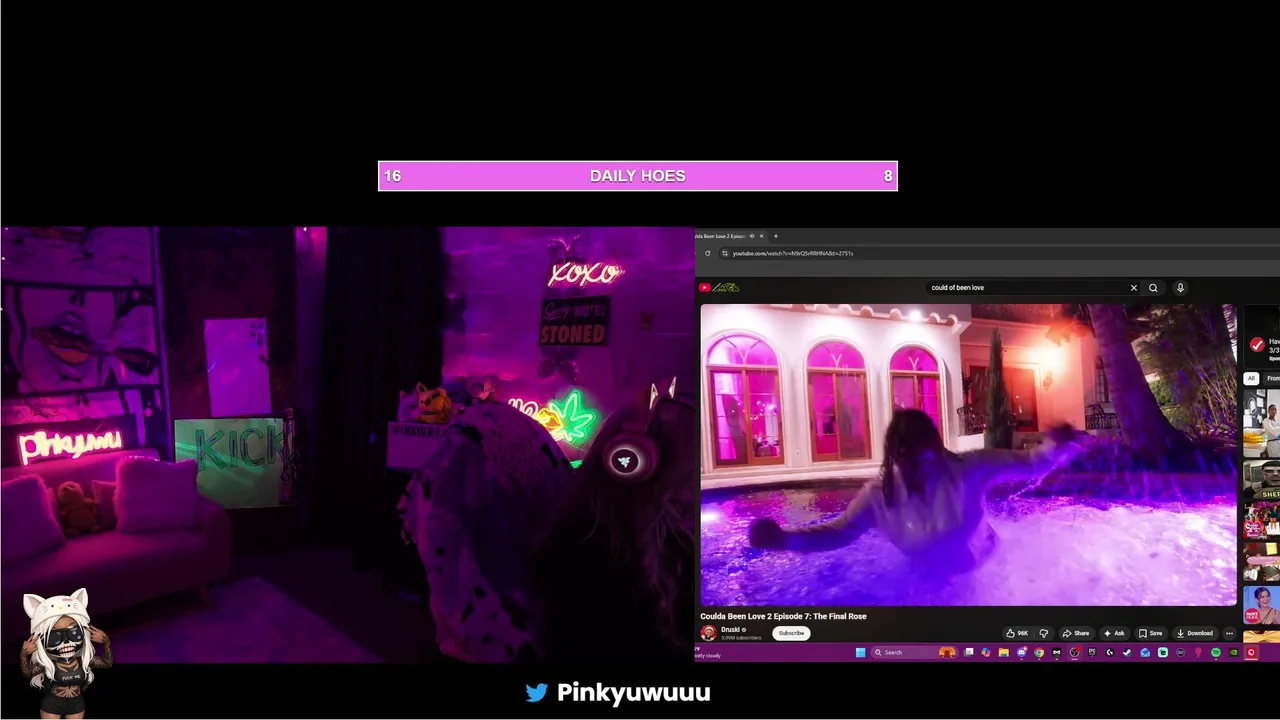
Task: Click the pool scene video player
Action: pos(968,455)
